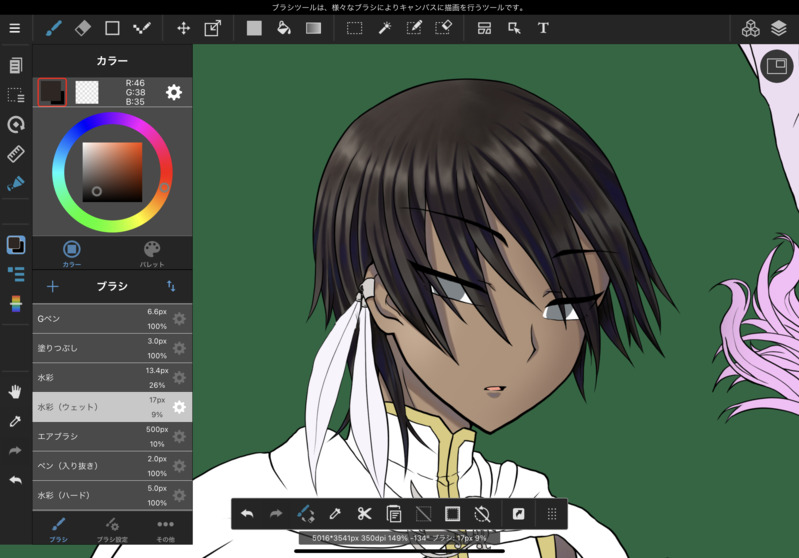Select the Selection Eraser tool

444,28
